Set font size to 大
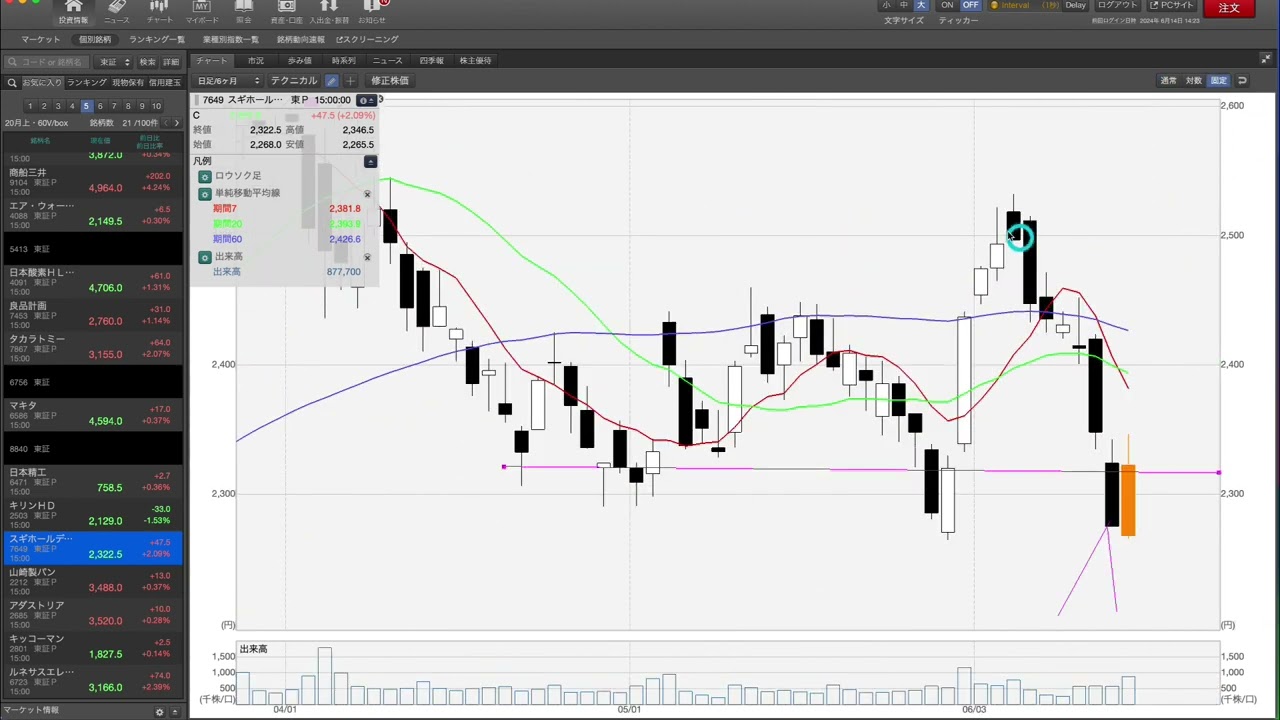 click(x=921, y=5)
